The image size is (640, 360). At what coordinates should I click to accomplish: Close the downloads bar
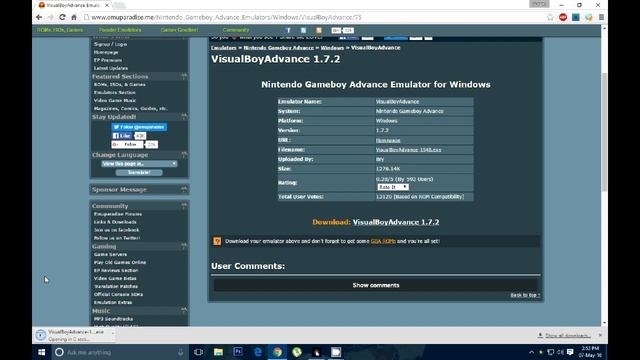point(600,335)
